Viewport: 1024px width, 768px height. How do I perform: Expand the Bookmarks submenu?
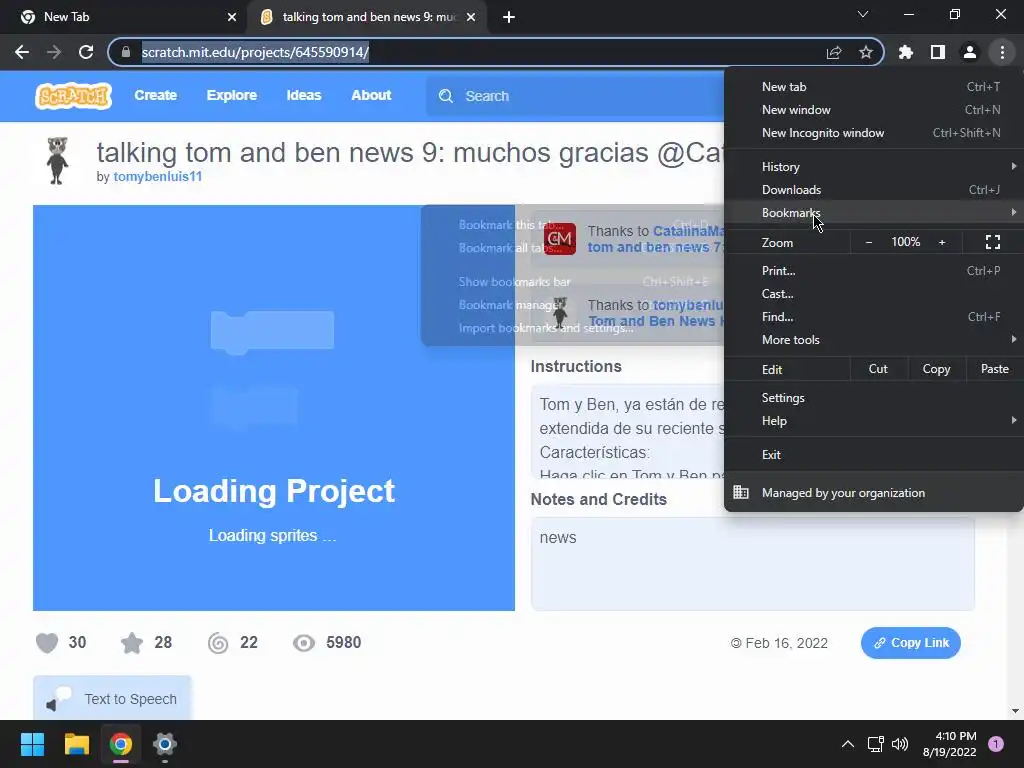coord(874,212)
